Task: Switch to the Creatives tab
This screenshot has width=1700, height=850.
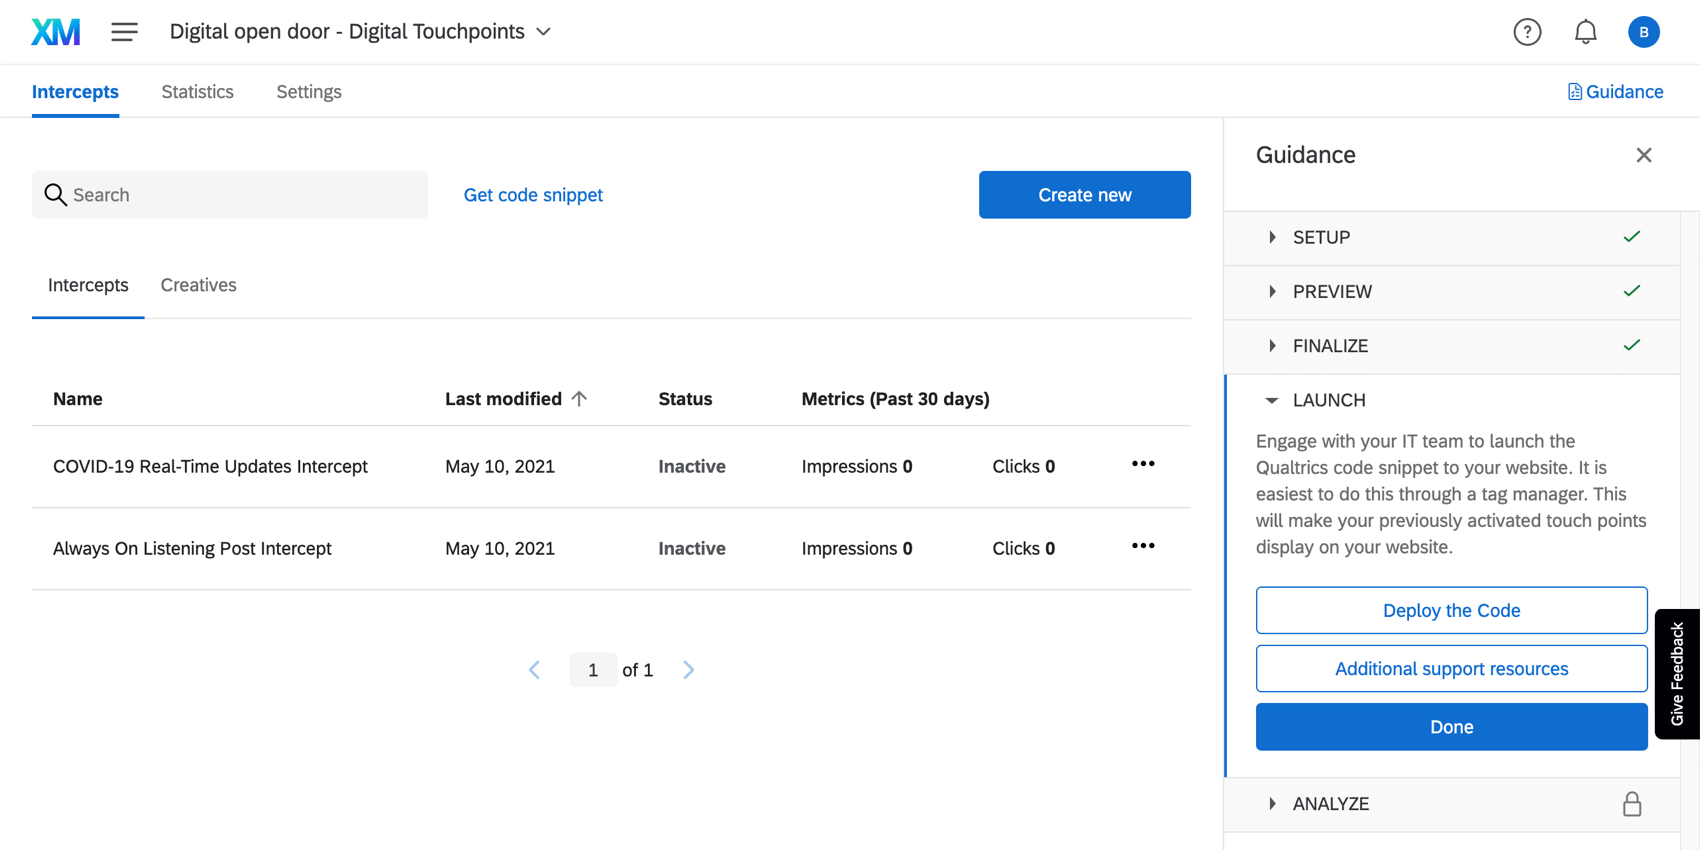Action: click(x=199, y=285)
